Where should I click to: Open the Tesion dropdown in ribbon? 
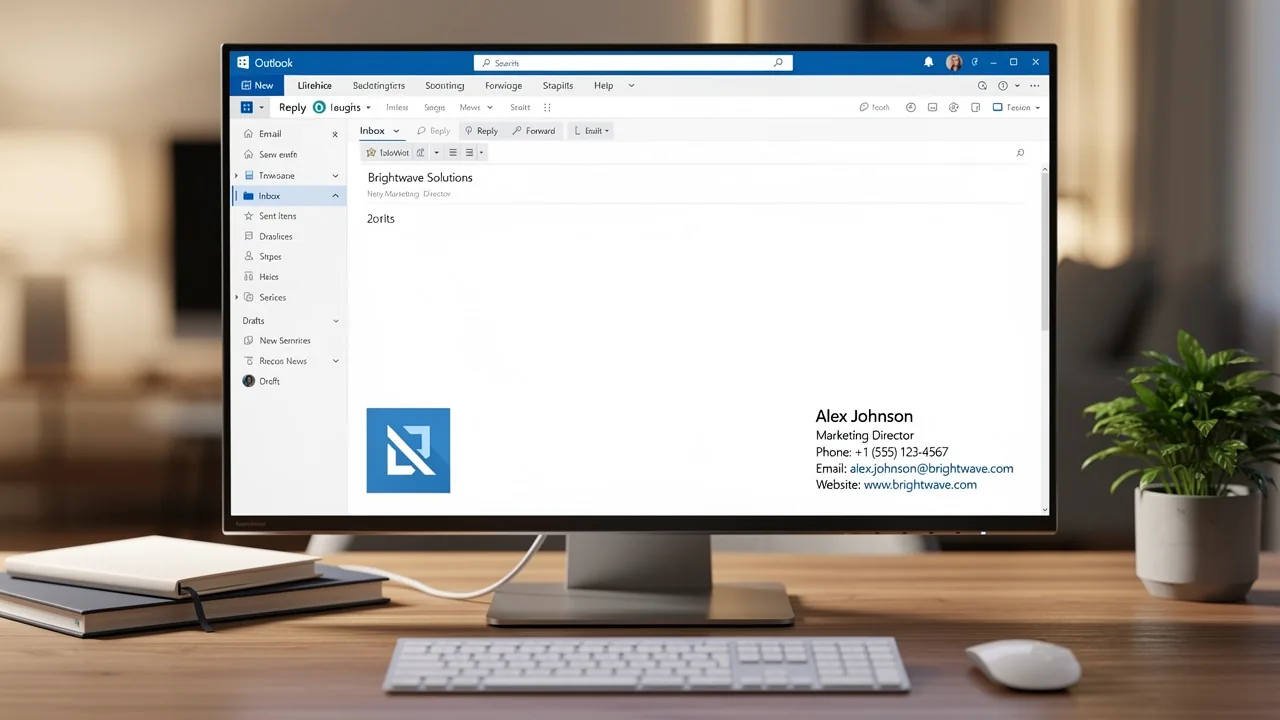(1017, 107)
